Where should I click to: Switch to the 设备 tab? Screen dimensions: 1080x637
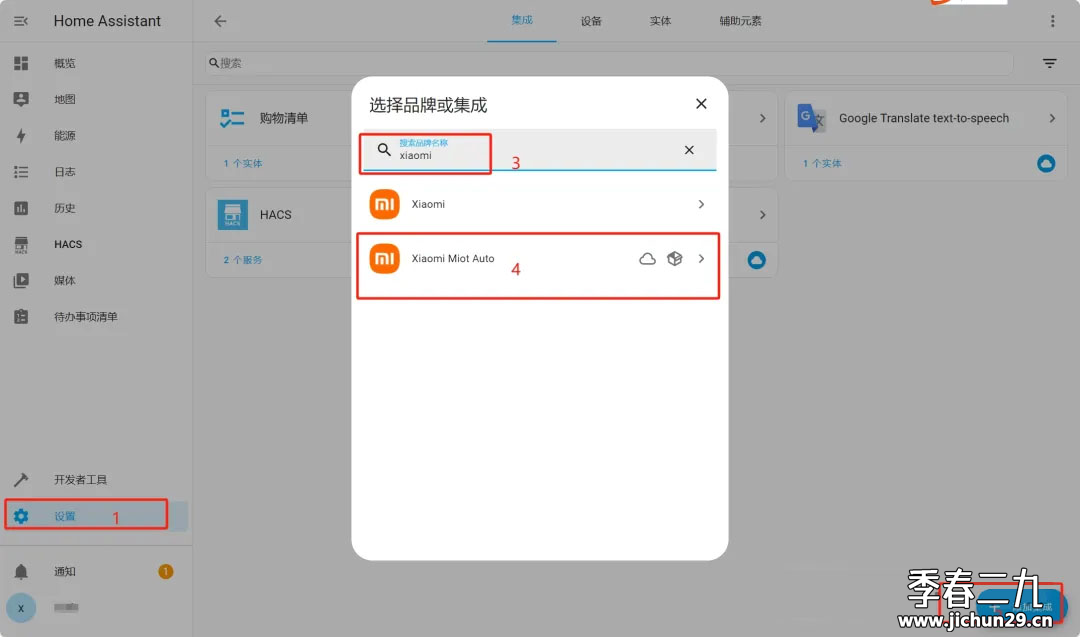[591, 21]
